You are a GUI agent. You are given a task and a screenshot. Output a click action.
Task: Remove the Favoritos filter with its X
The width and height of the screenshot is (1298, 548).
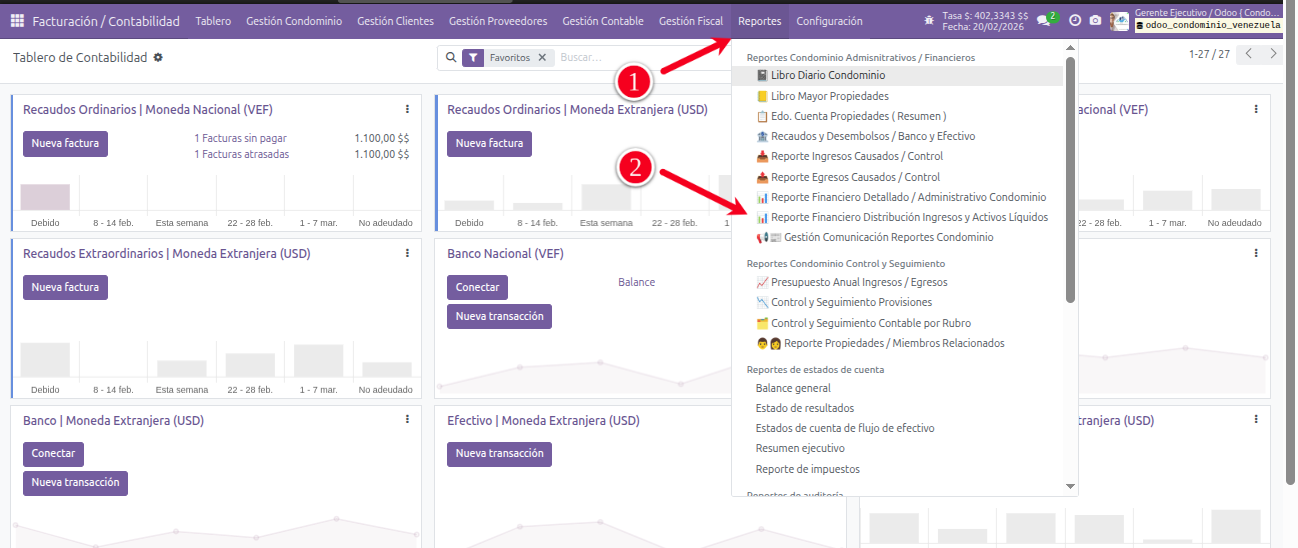click(x=542, y=58)
